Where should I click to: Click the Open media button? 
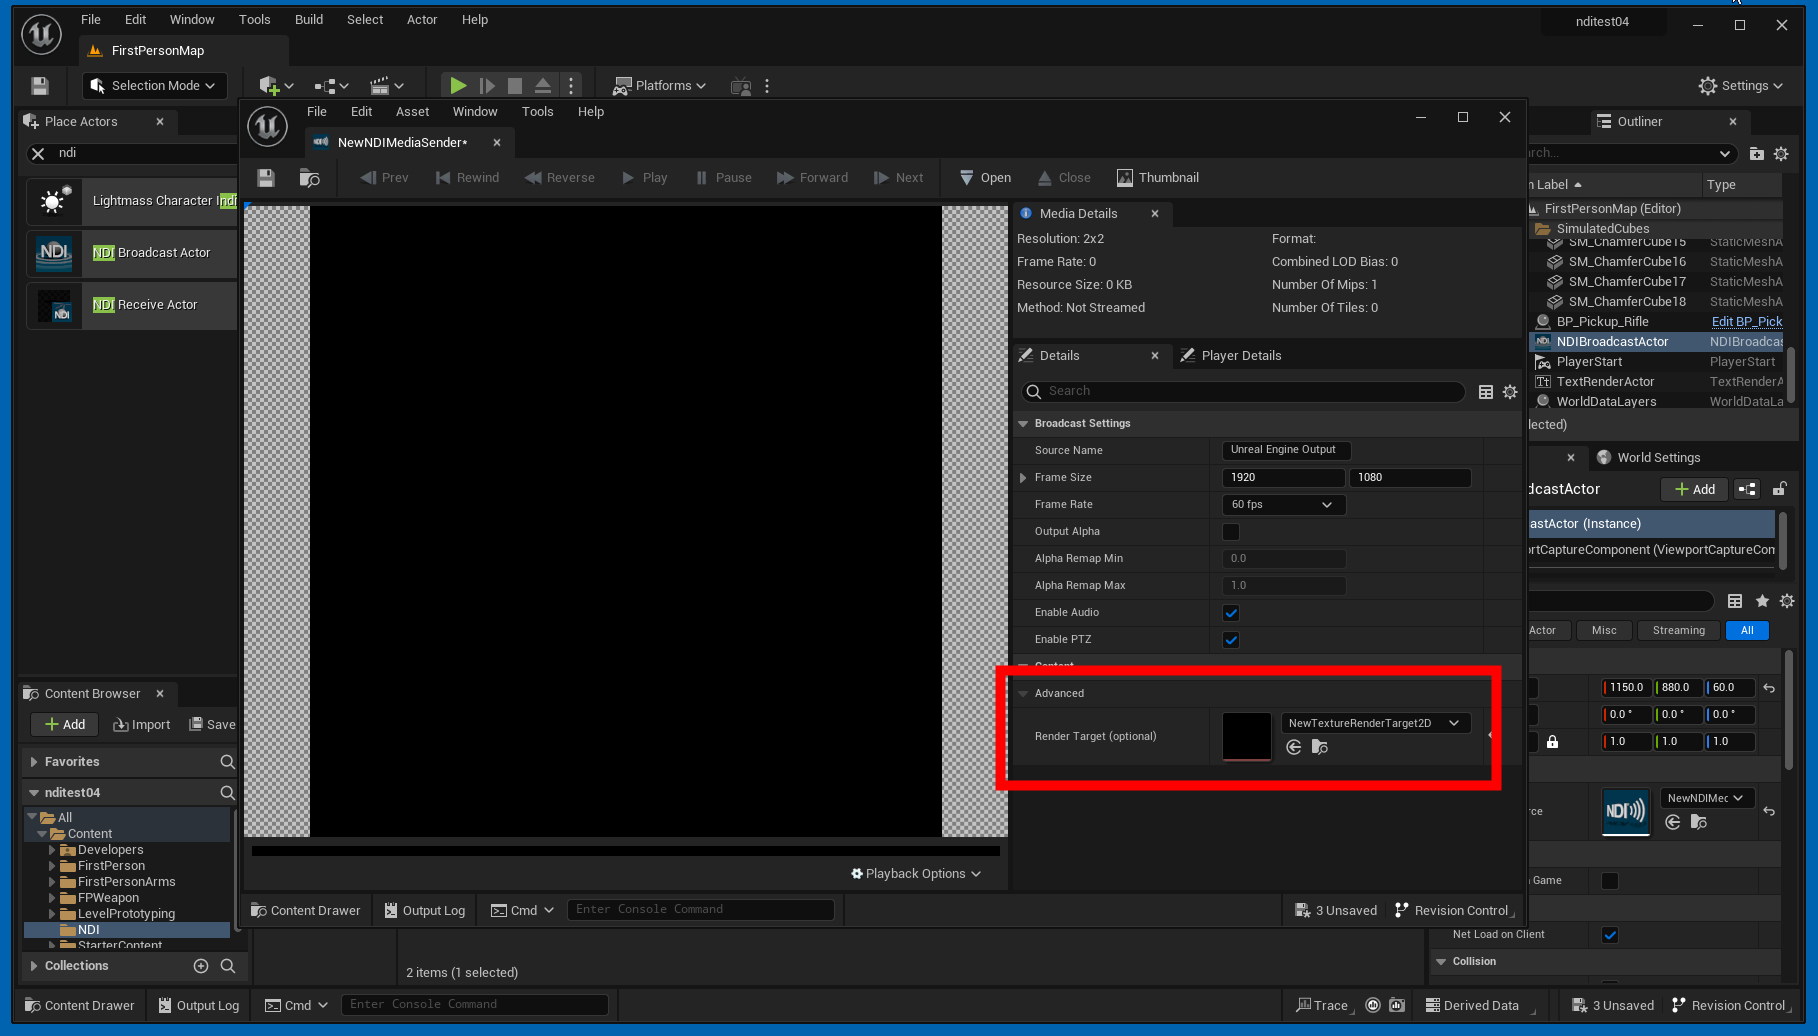(x=985, y=178)
